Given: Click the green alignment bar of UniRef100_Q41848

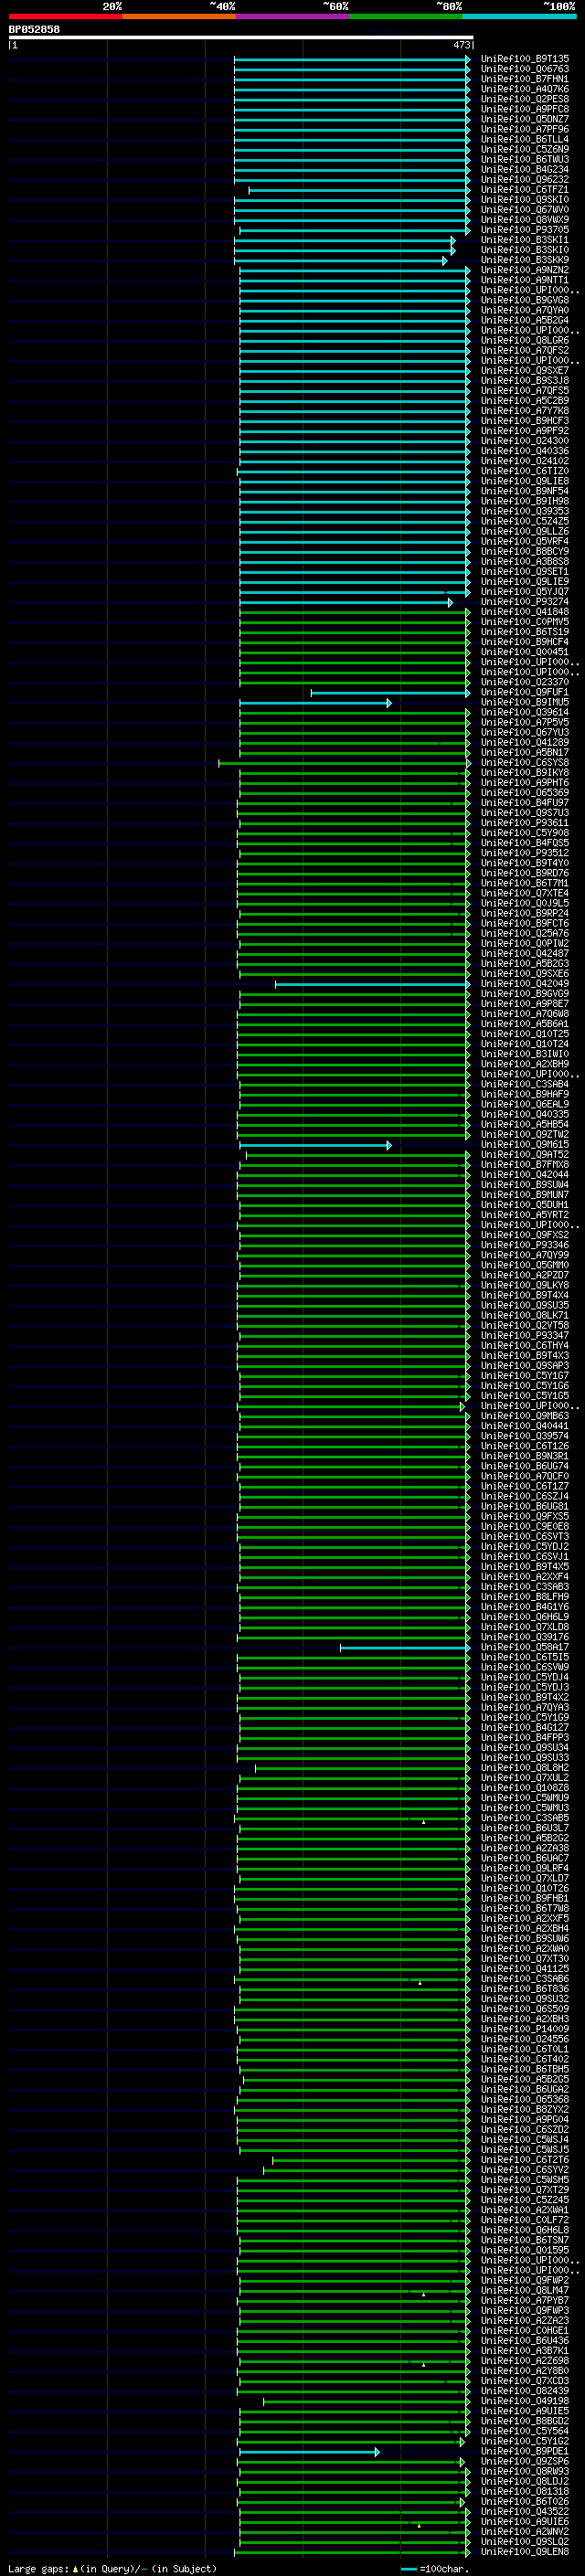Looking at the screenshot, I should click(x=355, y=612).
